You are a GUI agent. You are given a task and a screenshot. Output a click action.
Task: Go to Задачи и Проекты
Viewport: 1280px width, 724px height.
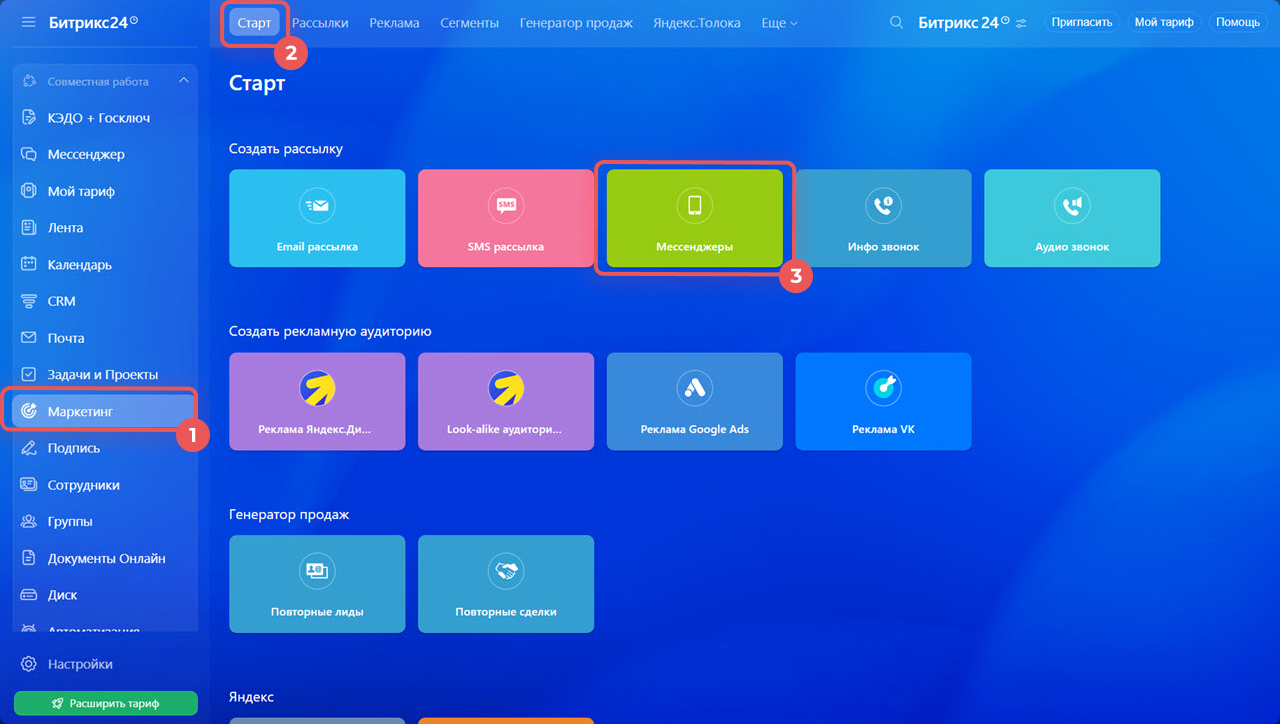105,374
